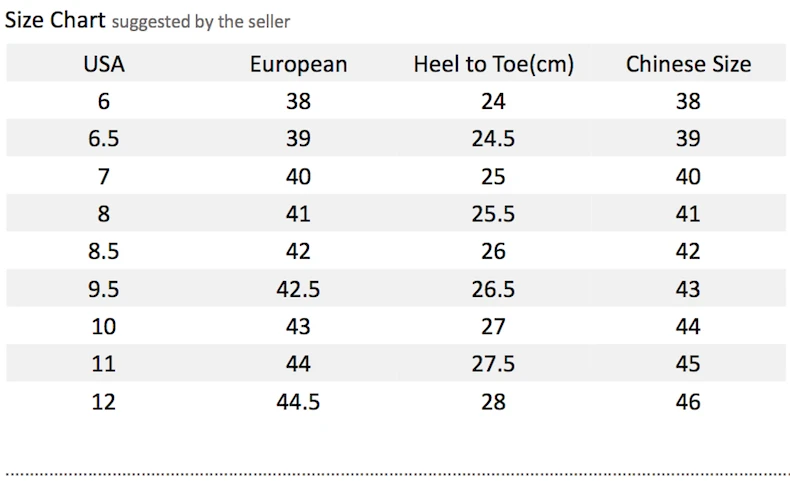Image resolution: width=790 pixels, height=493 pixels.
Task: Select the 25.5 heel to toe value
Action: click(x=493, y=214)
